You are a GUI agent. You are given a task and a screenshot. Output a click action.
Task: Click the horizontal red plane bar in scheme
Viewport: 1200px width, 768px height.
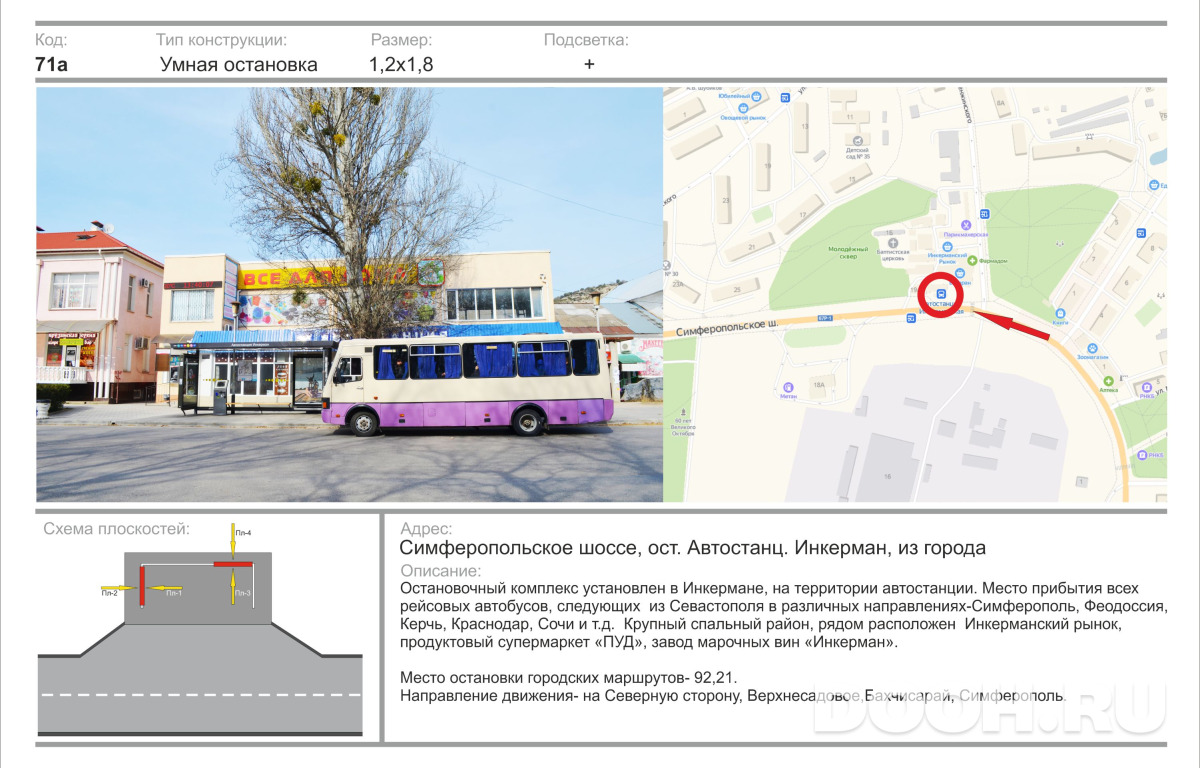pyautogui.click(x=233, y=565)
